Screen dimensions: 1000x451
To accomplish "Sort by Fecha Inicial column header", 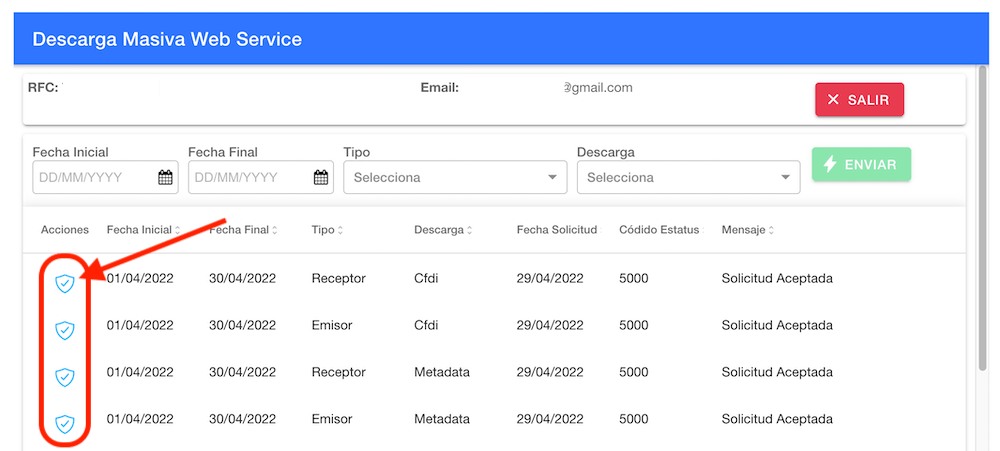I will pos(143,230).
